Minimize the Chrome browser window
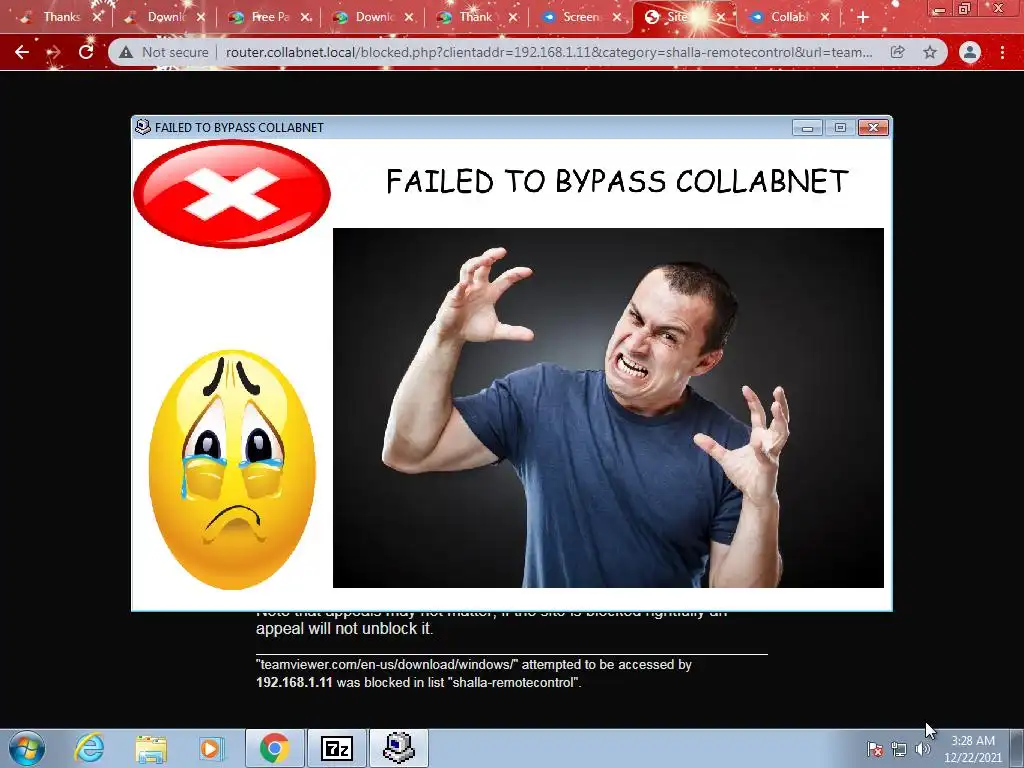 click(939, 9)
